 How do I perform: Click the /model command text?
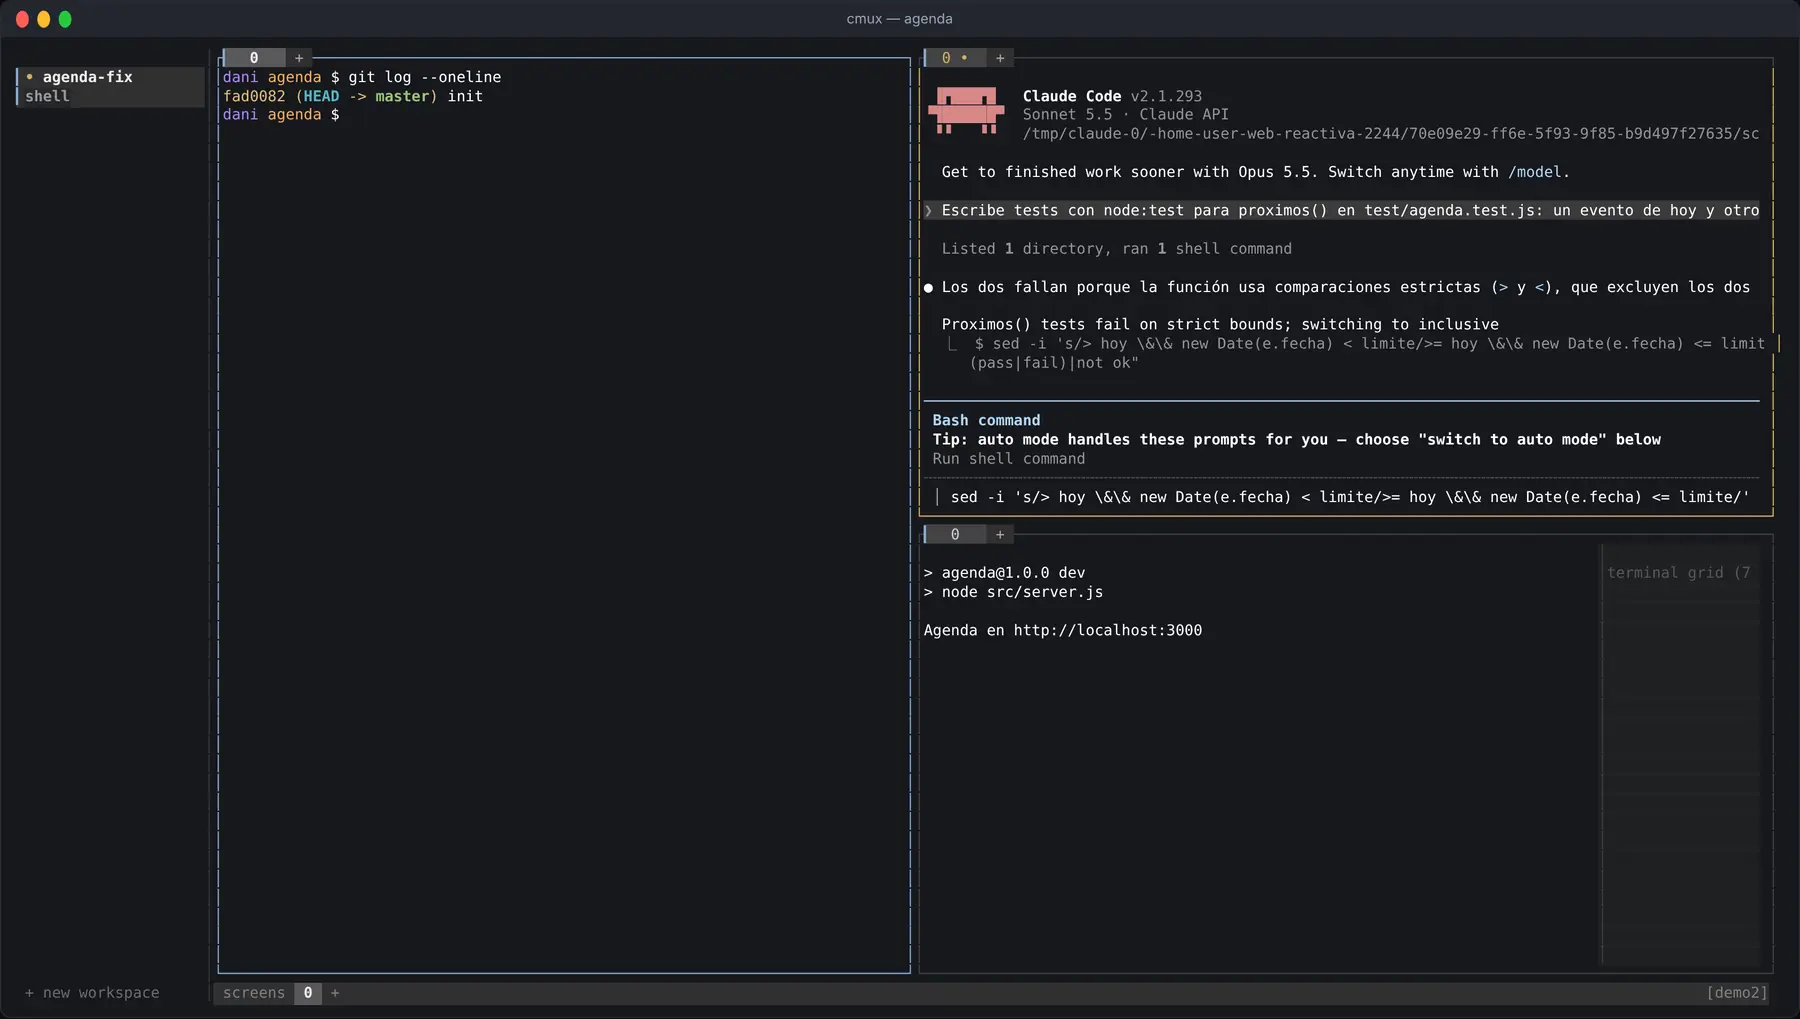(1535, 172)
